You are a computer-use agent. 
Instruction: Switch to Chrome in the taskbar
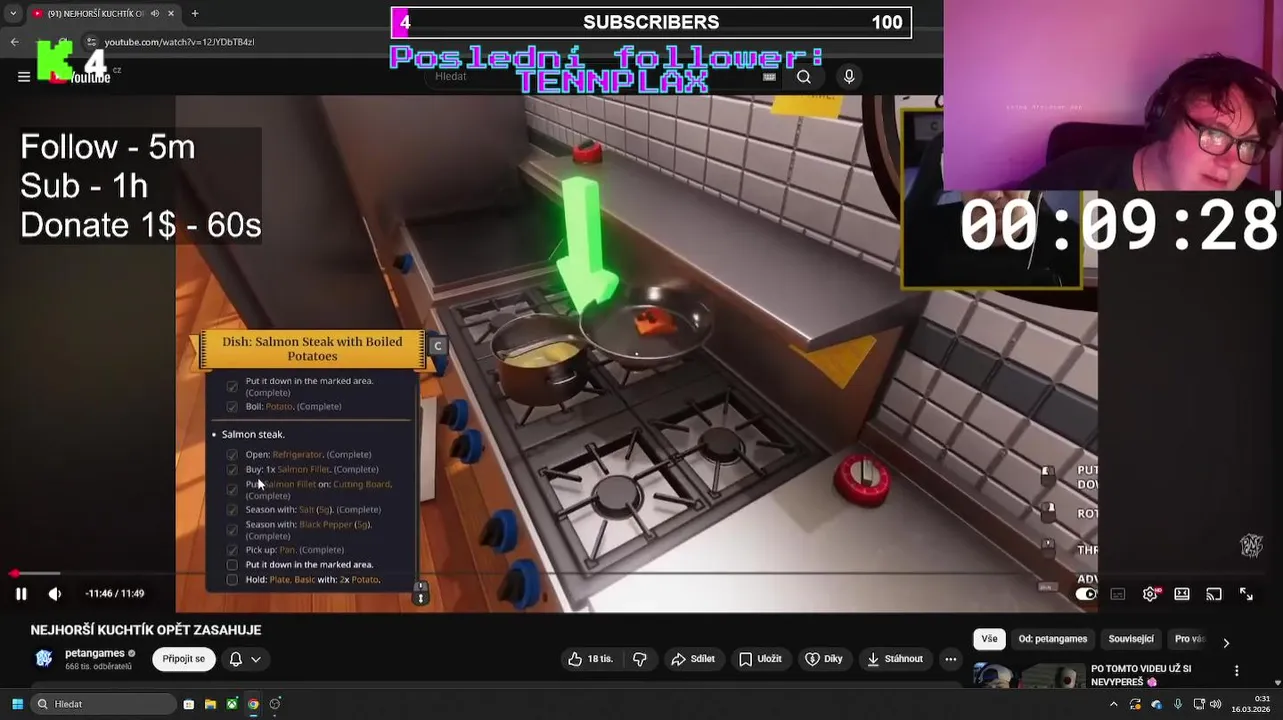pos(253,704)
